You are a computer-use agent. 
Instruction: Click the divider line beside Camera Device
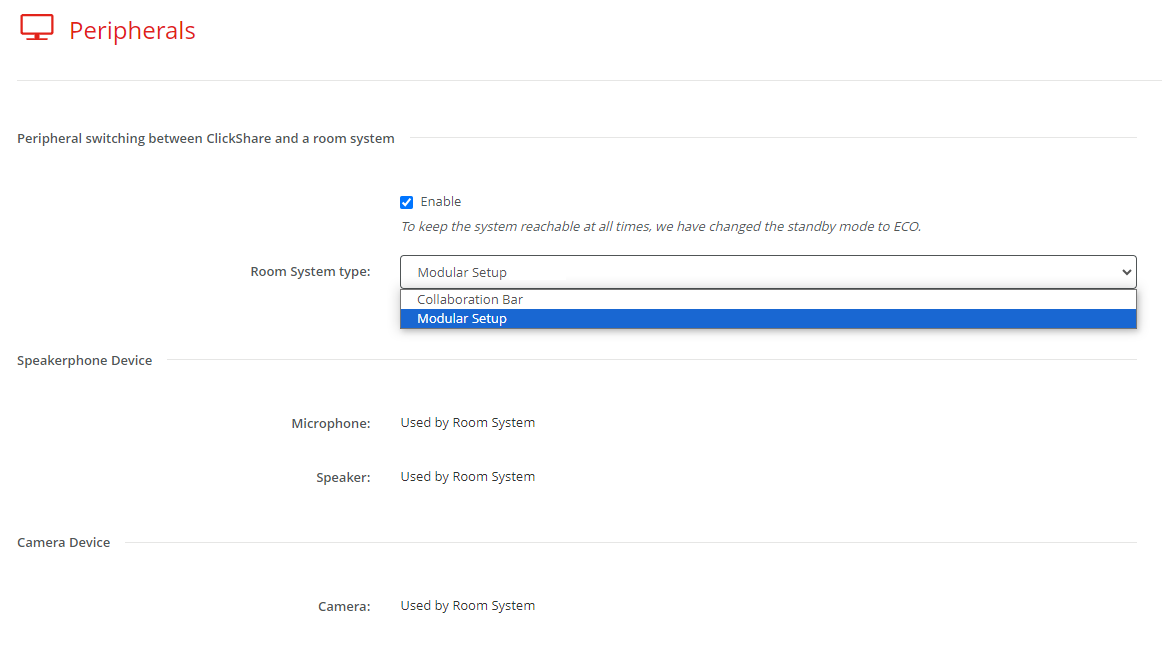[x=630, y=543]
